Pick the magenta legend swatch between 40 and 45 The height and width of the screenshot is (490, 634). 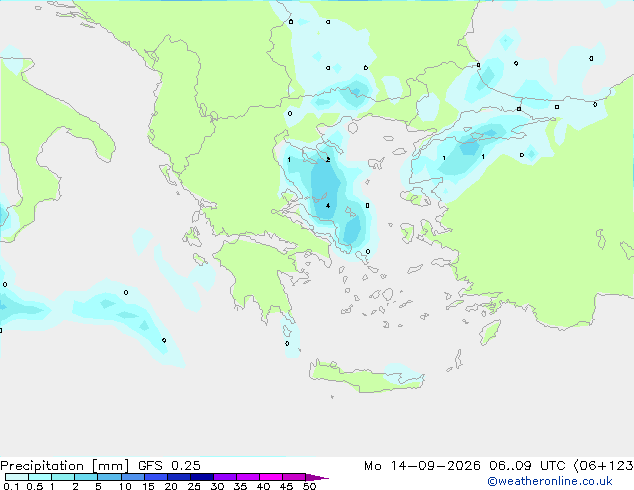coord(271,477)
